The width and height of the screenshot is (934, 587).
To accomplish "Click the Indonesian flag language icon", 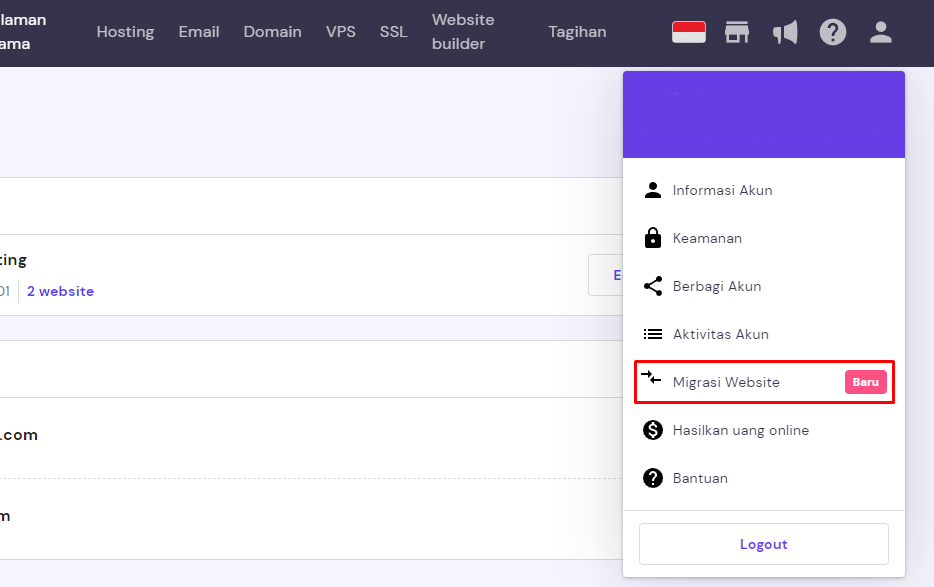I will [x=688, y=32].
